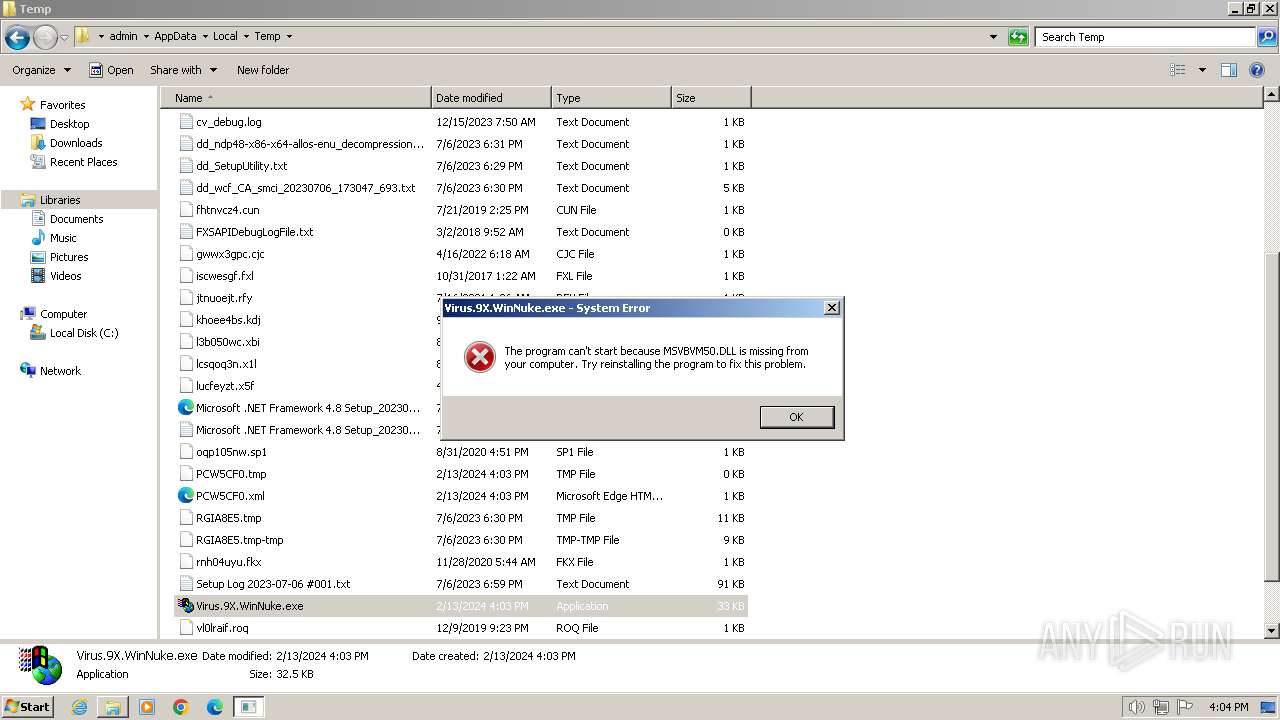
Task: Open Help with the question mark icon
Action: click(1257, 70)
